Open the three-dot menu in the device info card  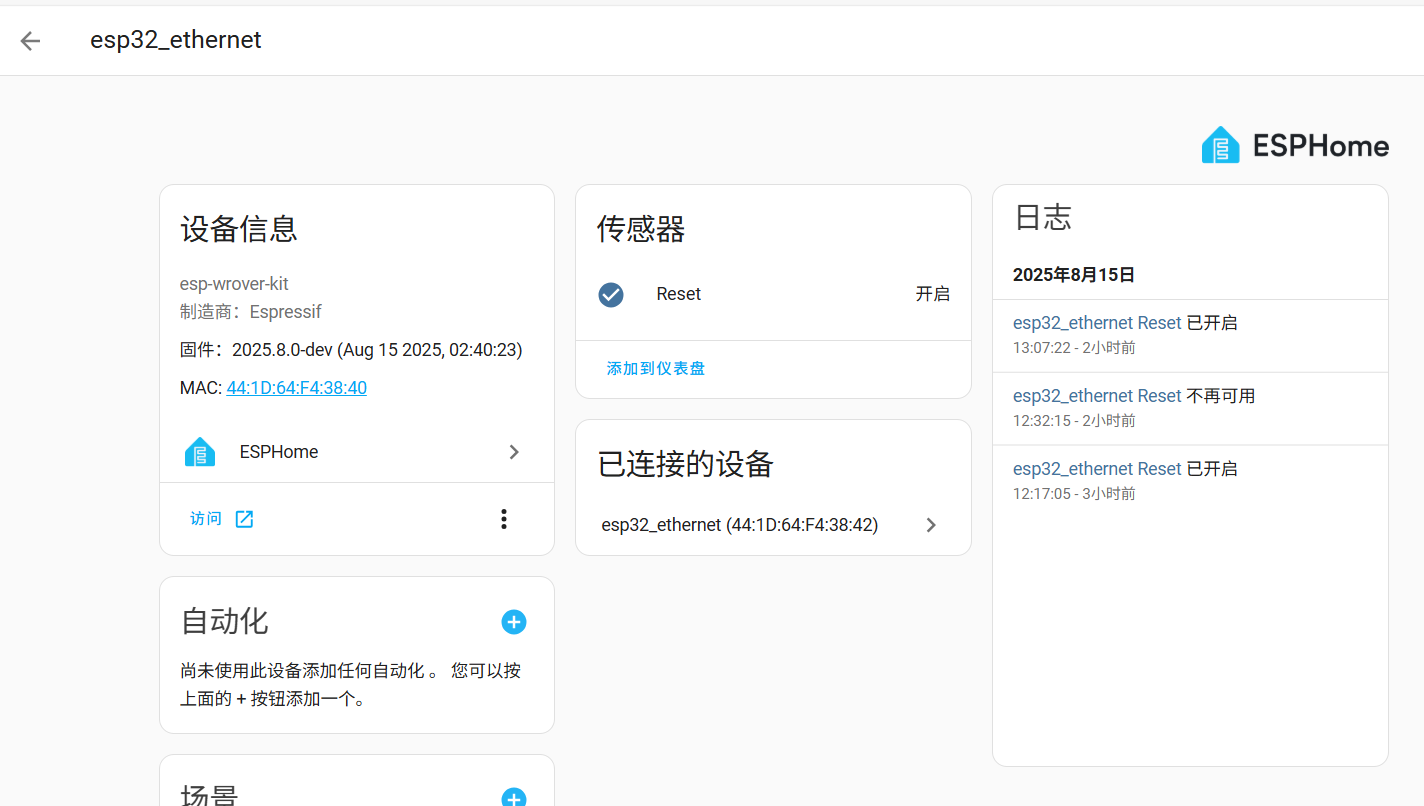click(504, 519)
